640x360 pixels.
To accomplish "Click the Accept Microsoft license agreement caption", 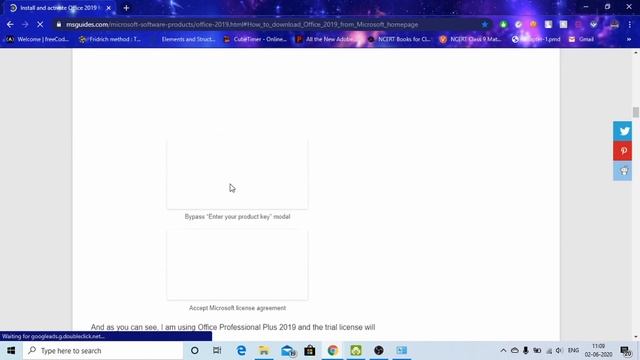I will [237, 308].
